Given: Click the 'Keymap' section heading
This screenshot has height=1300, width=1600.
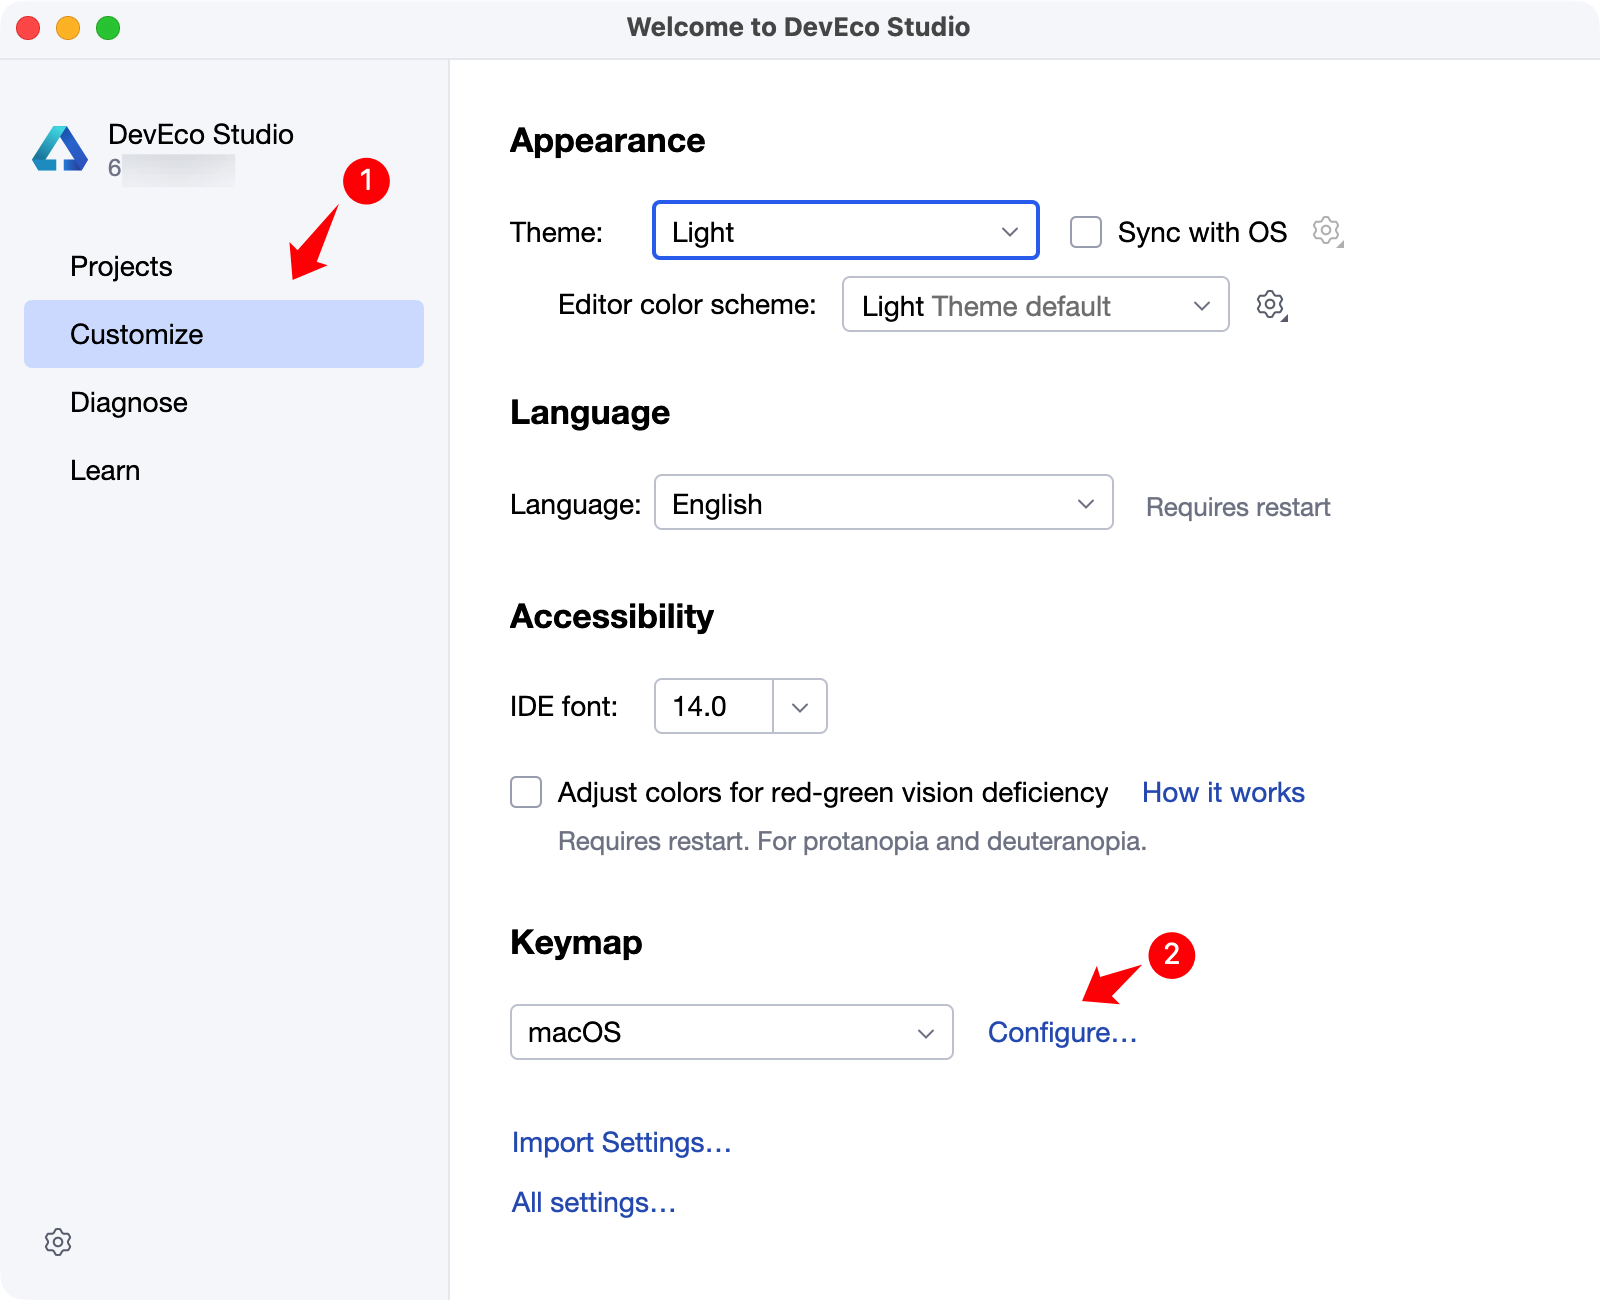Looking at the screenshot, I should [x=577, y=942].
